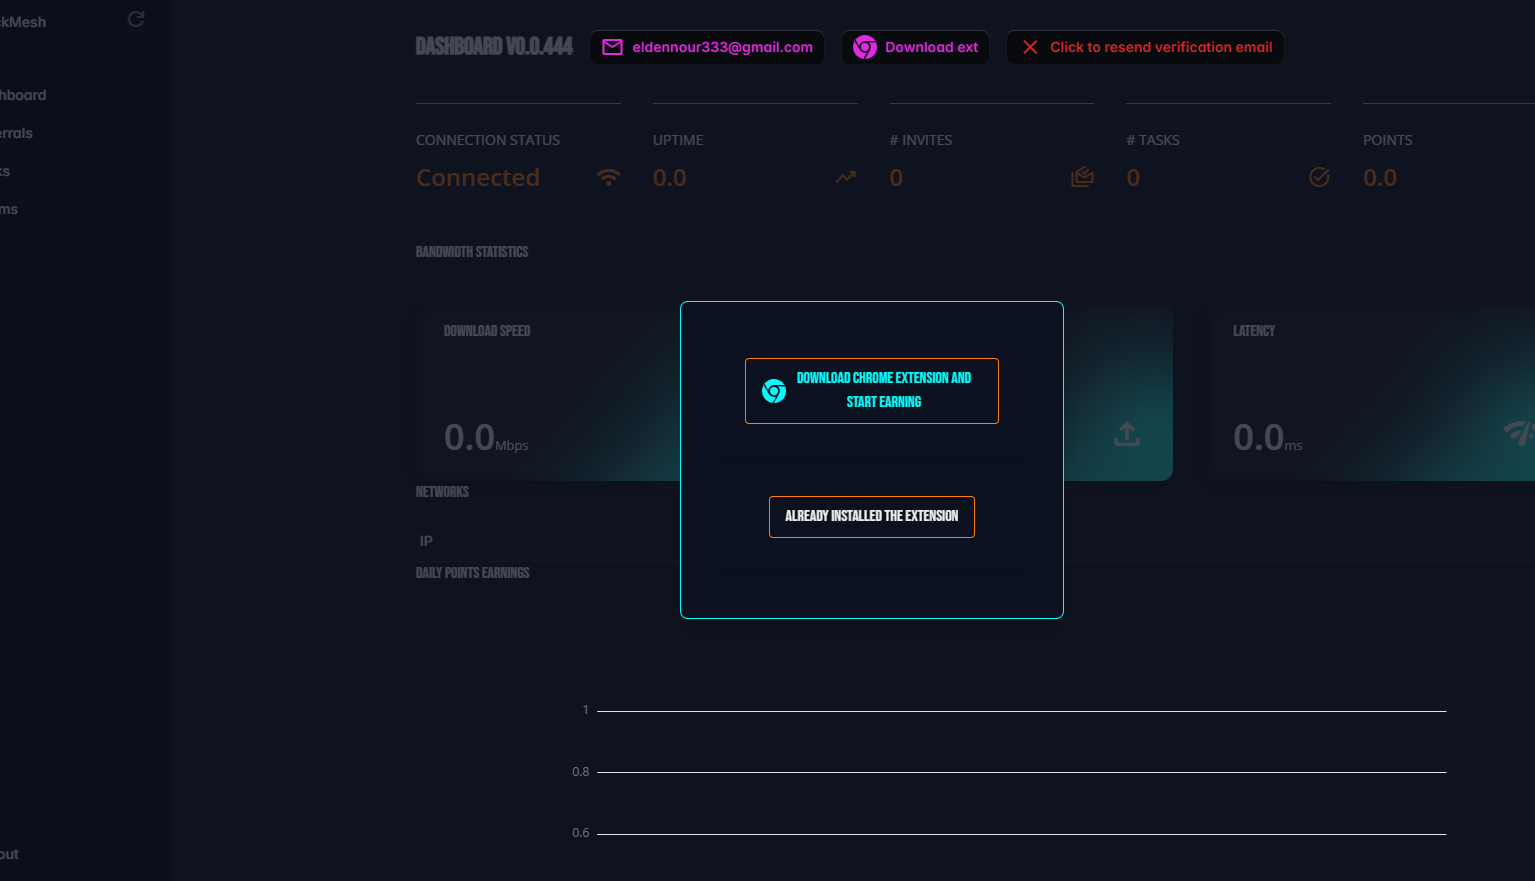Viewport: 1535px width, 881px height.
Task: Click the Chrome icon inside the popup dialog
Action: [774, 391]
